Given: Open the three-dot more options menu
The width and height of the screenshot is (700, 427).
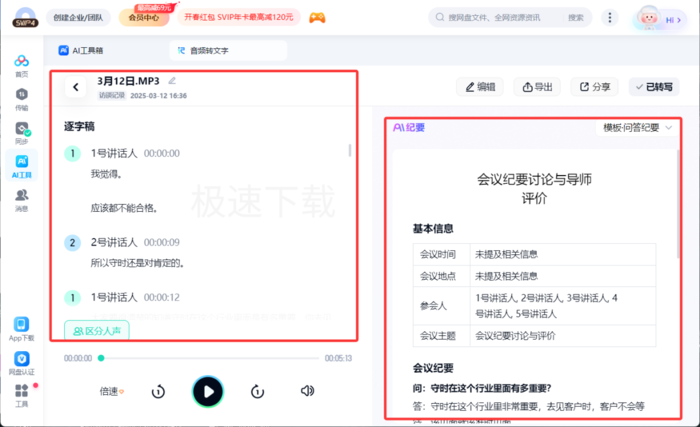Looking at the screenshot, I should 610,17.
